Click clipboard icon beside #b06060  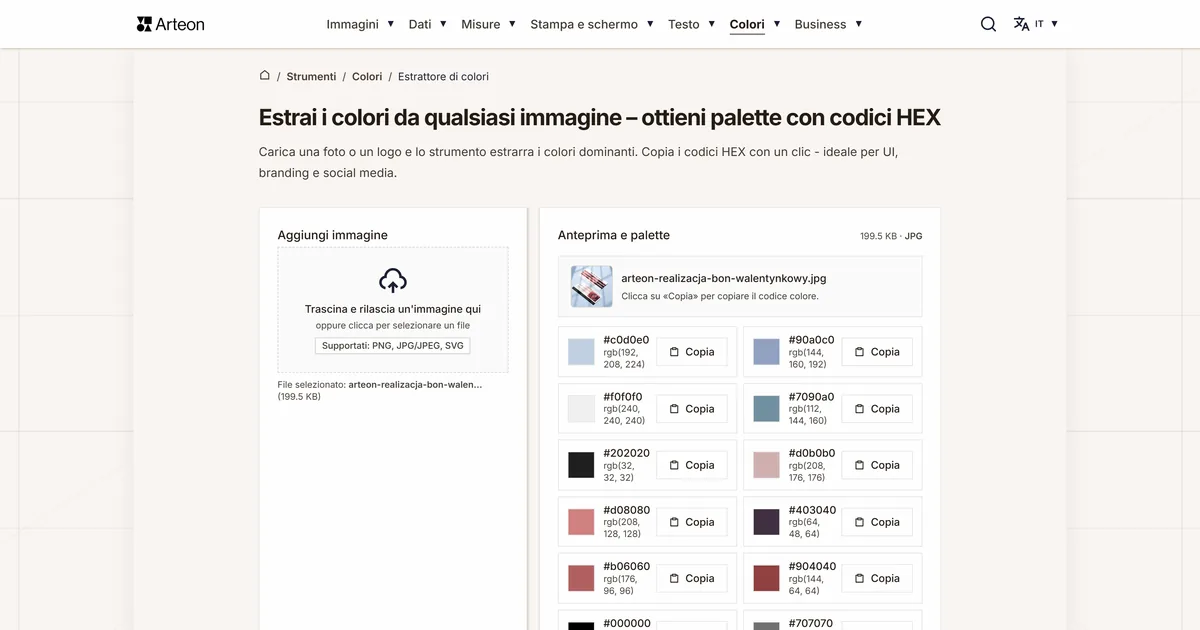coord(674,578)
